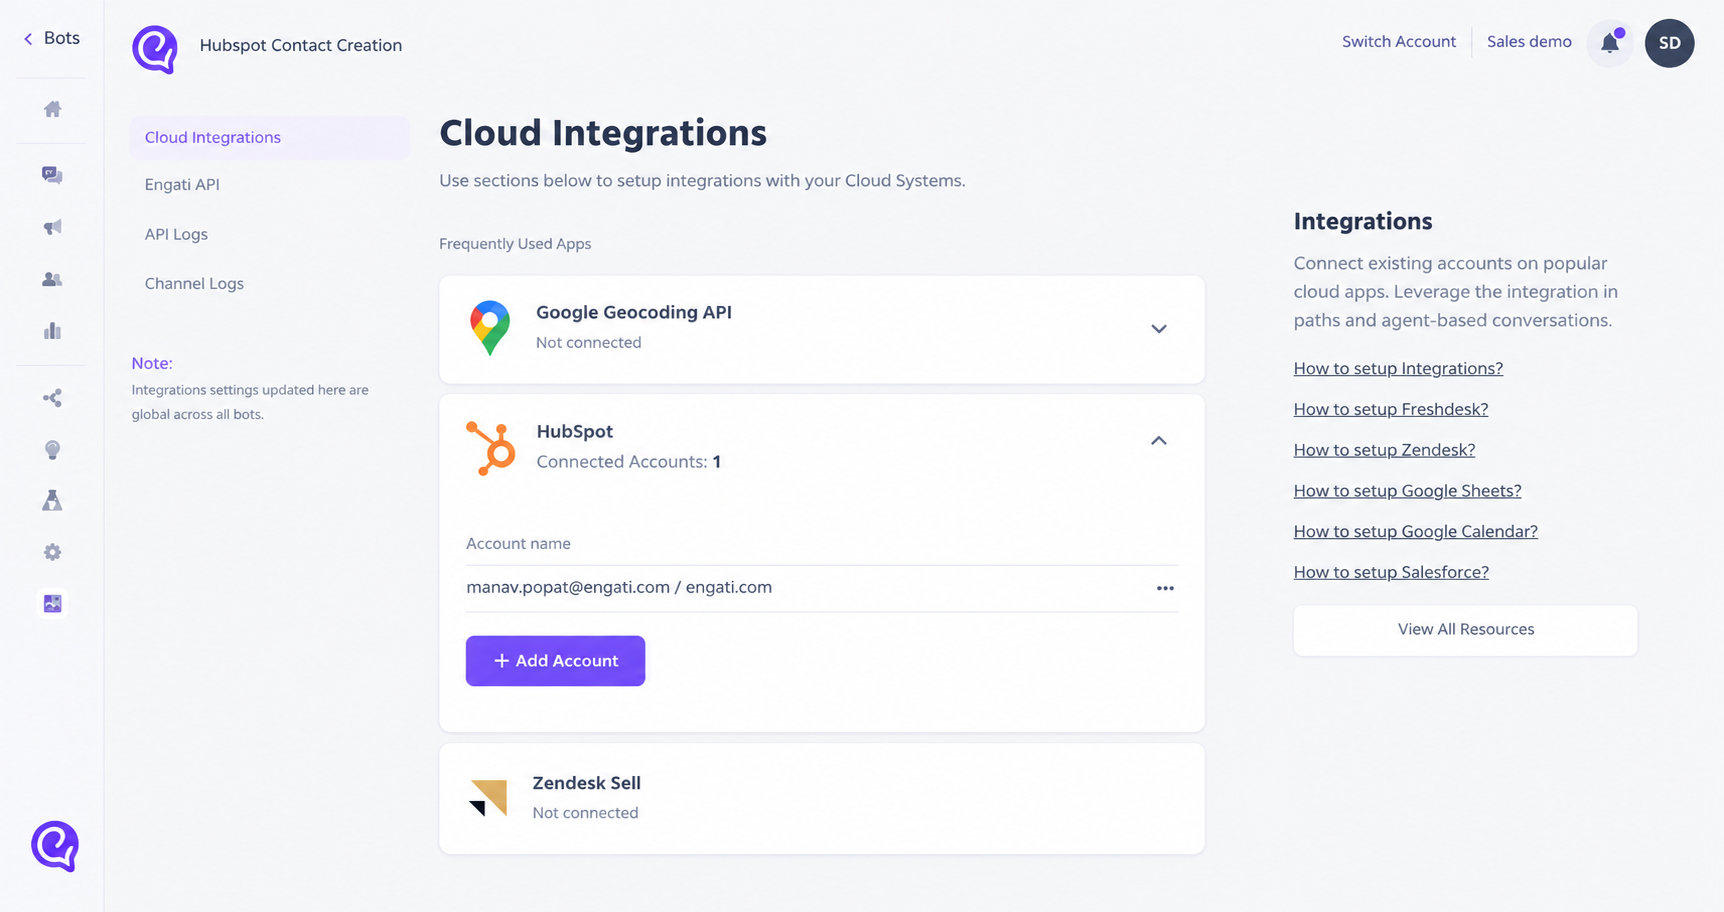Click the Hubspot Contact Creation bot name

[x=301, y=46]
